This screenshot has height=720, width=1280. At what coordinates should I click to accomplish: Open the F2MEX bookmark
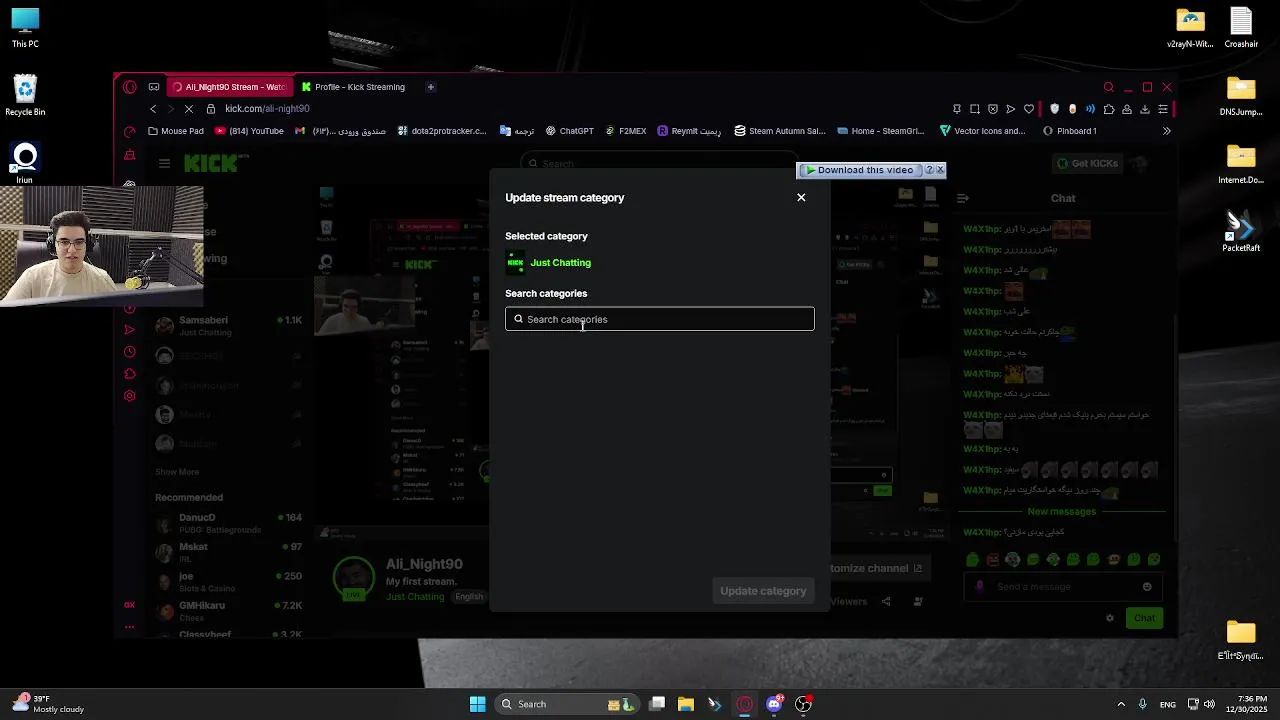[x=626, y=131]
